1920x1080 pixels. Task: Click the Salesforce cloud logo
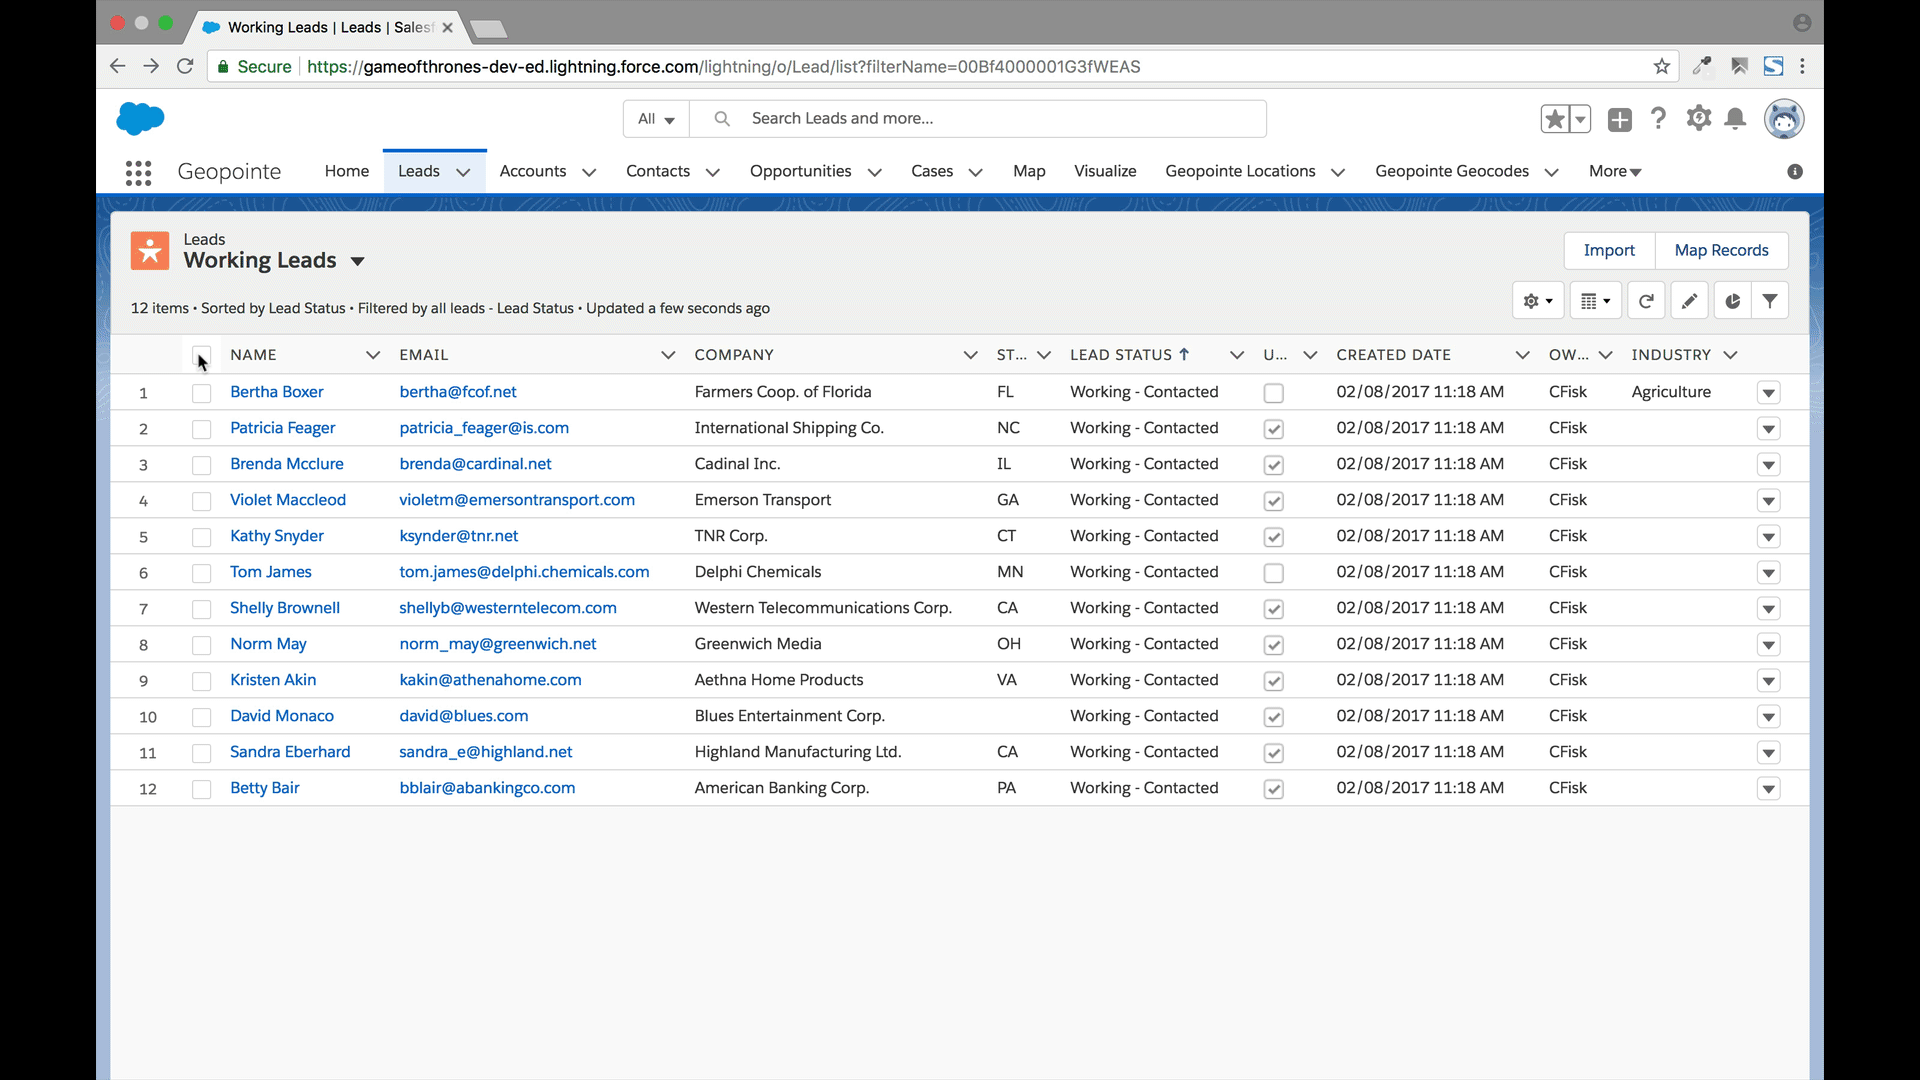pos(140,118)
